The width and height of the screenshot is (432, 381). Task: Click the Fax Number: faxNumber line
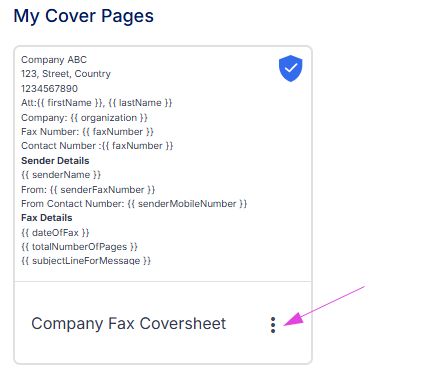click(x=87, y=132)
